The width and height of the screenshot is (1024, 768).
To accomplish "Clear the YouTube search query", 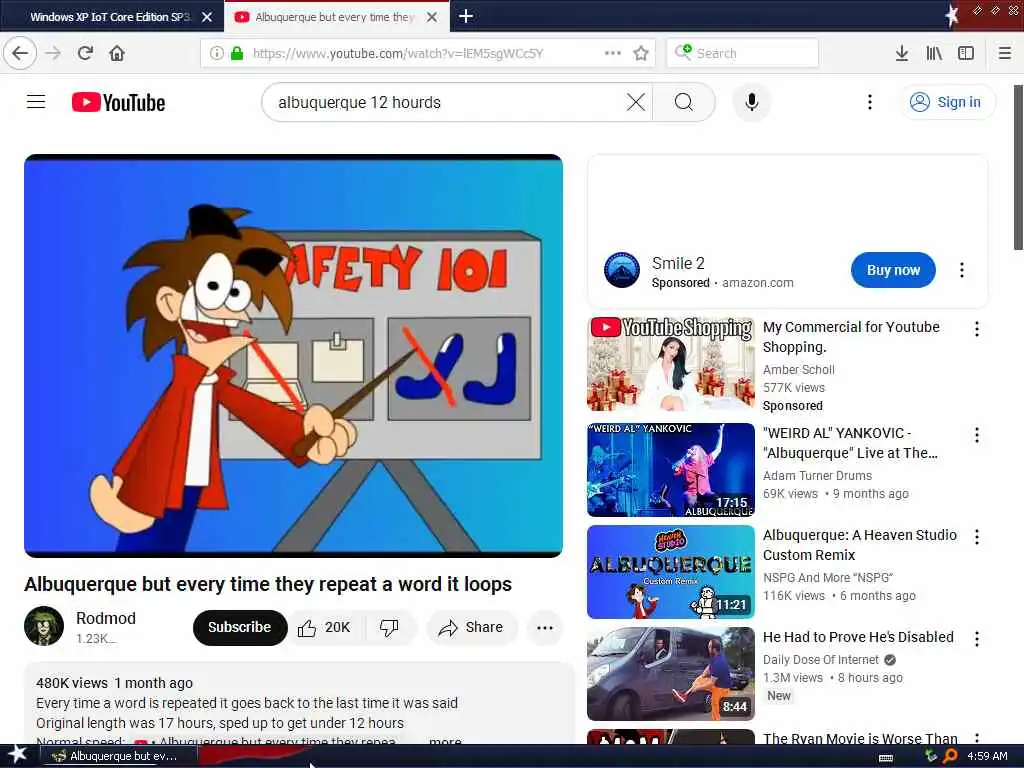I will tap(635, 102).
